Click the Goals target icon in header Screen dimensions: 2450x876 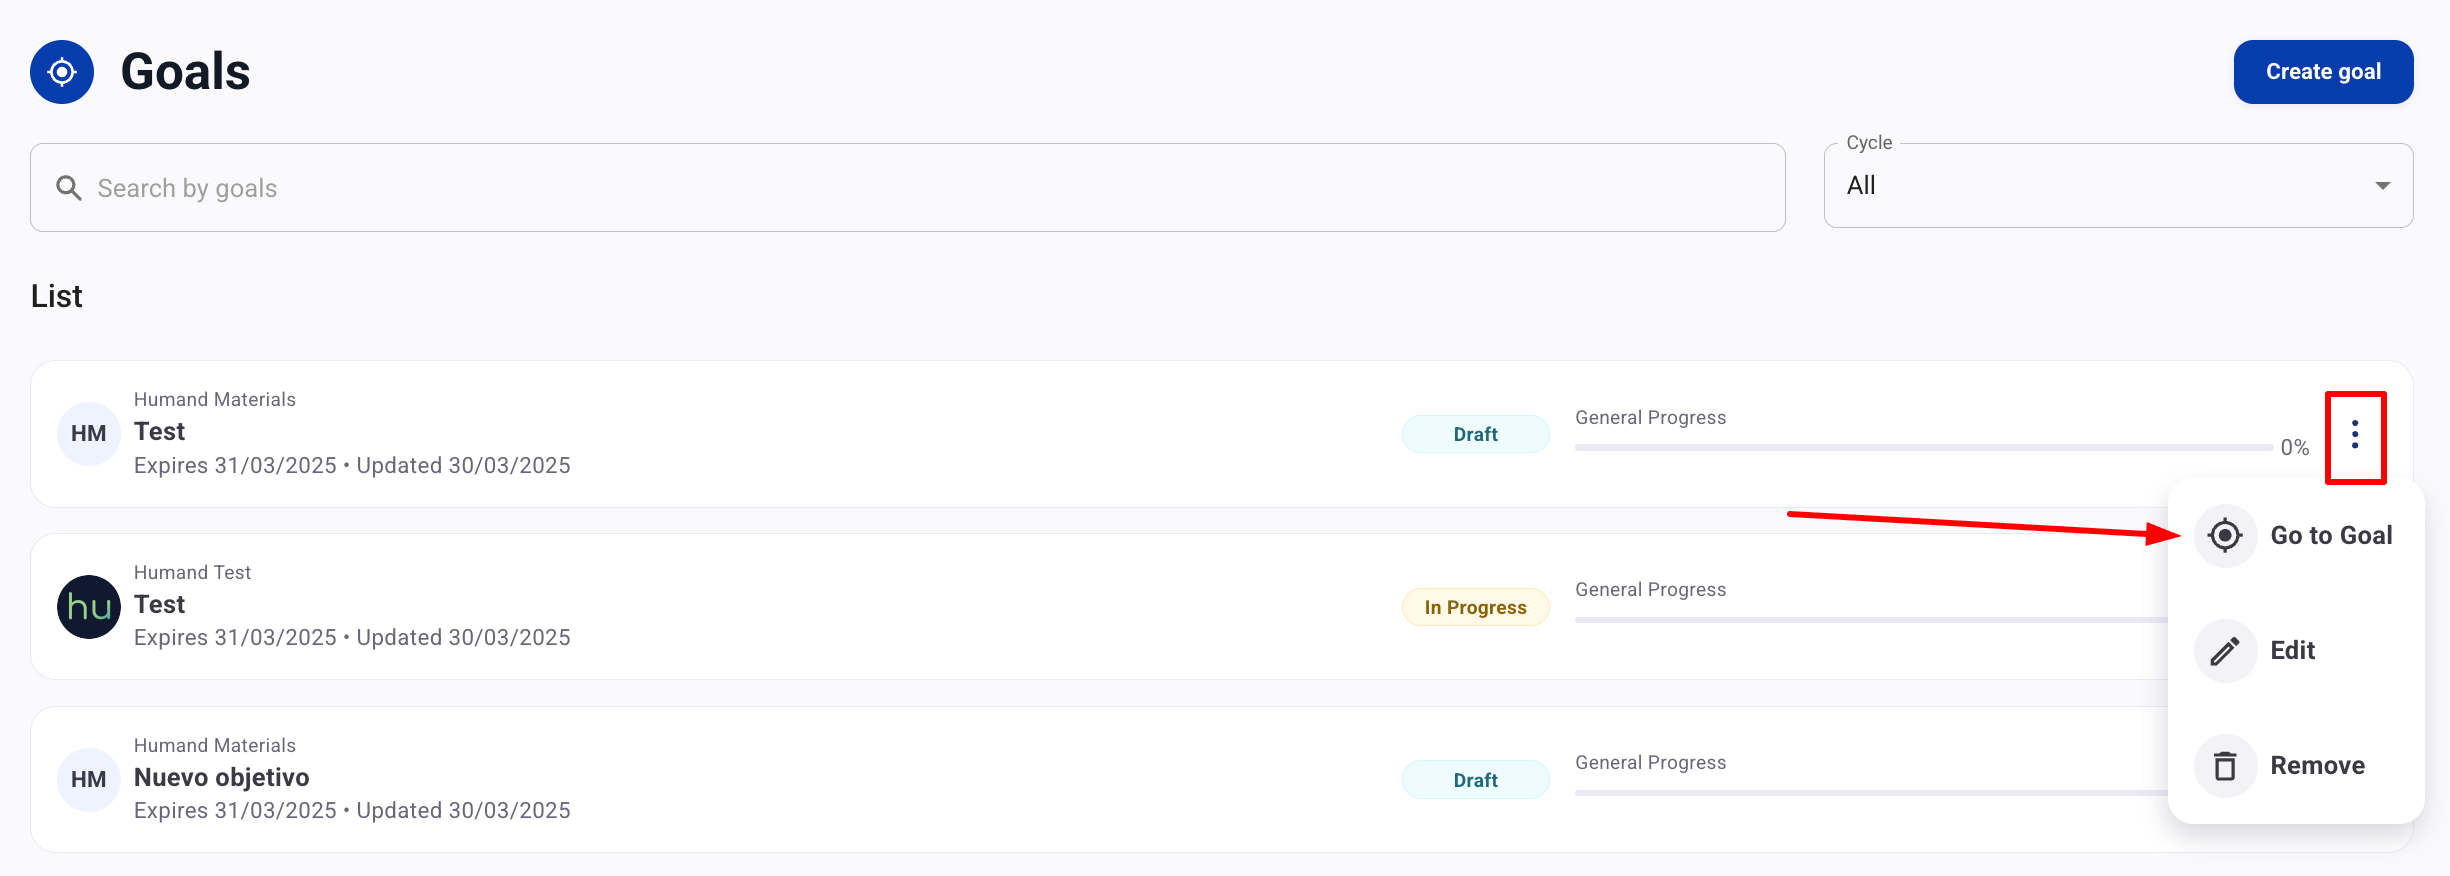(x=62, y=72)
